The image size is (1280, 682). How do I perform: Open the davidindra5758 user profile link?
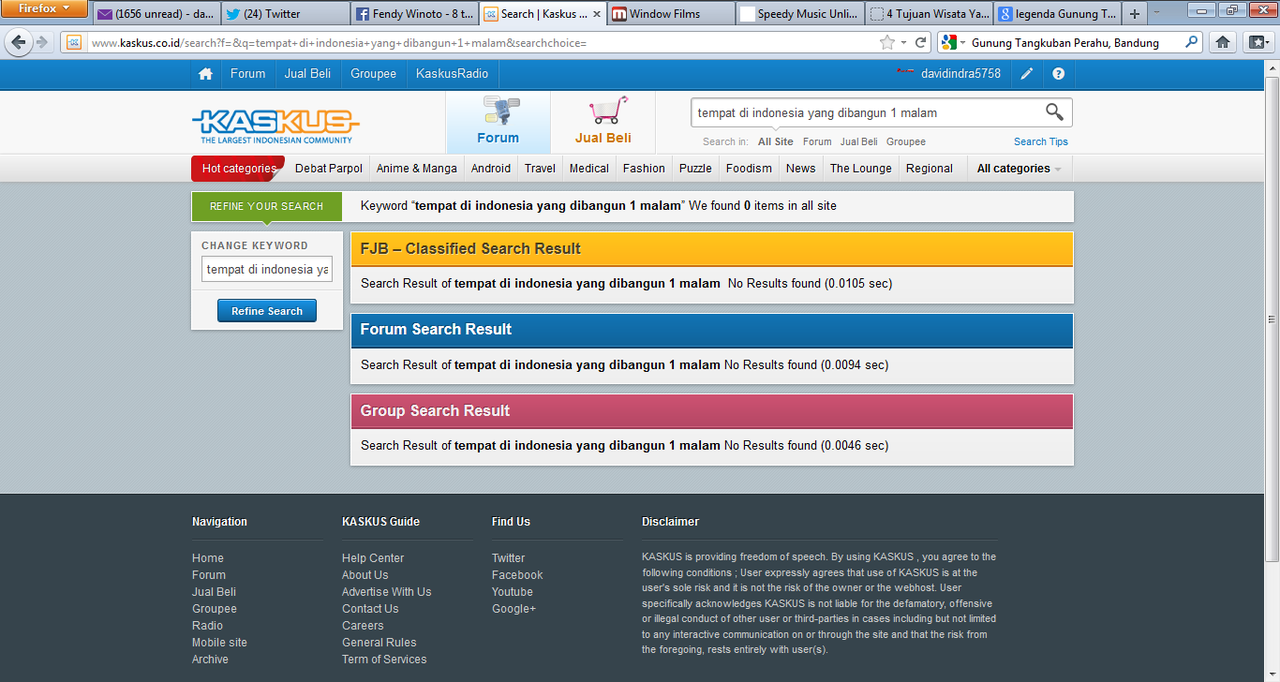961,73
